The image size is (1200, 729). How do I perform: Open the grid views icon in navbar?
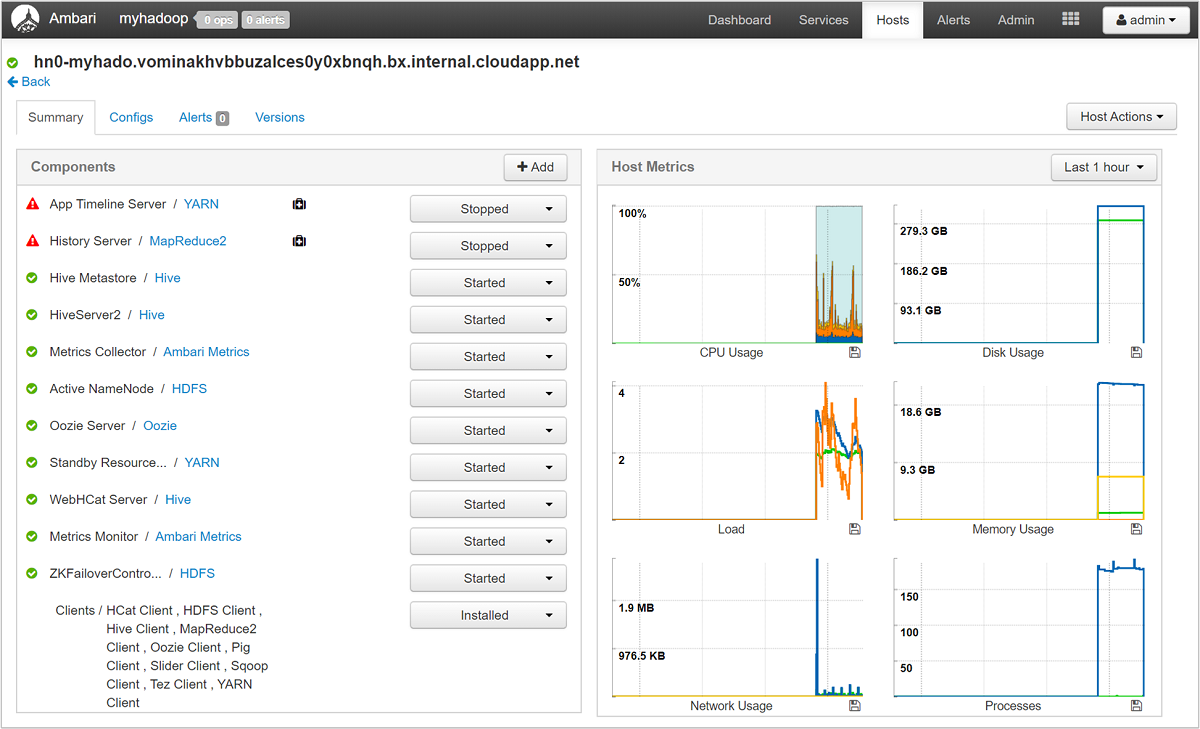point(1070,19)
